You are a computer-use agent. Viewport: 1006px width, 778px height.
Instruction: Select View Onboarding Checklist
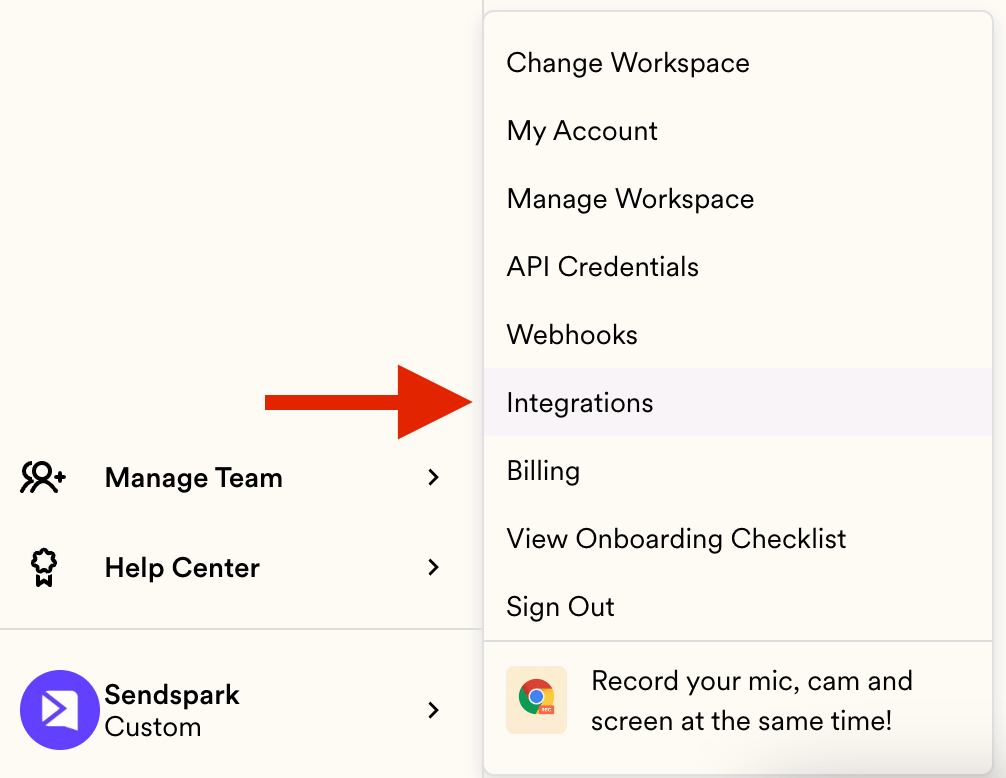pyautogui.click(x=738, y=539)
